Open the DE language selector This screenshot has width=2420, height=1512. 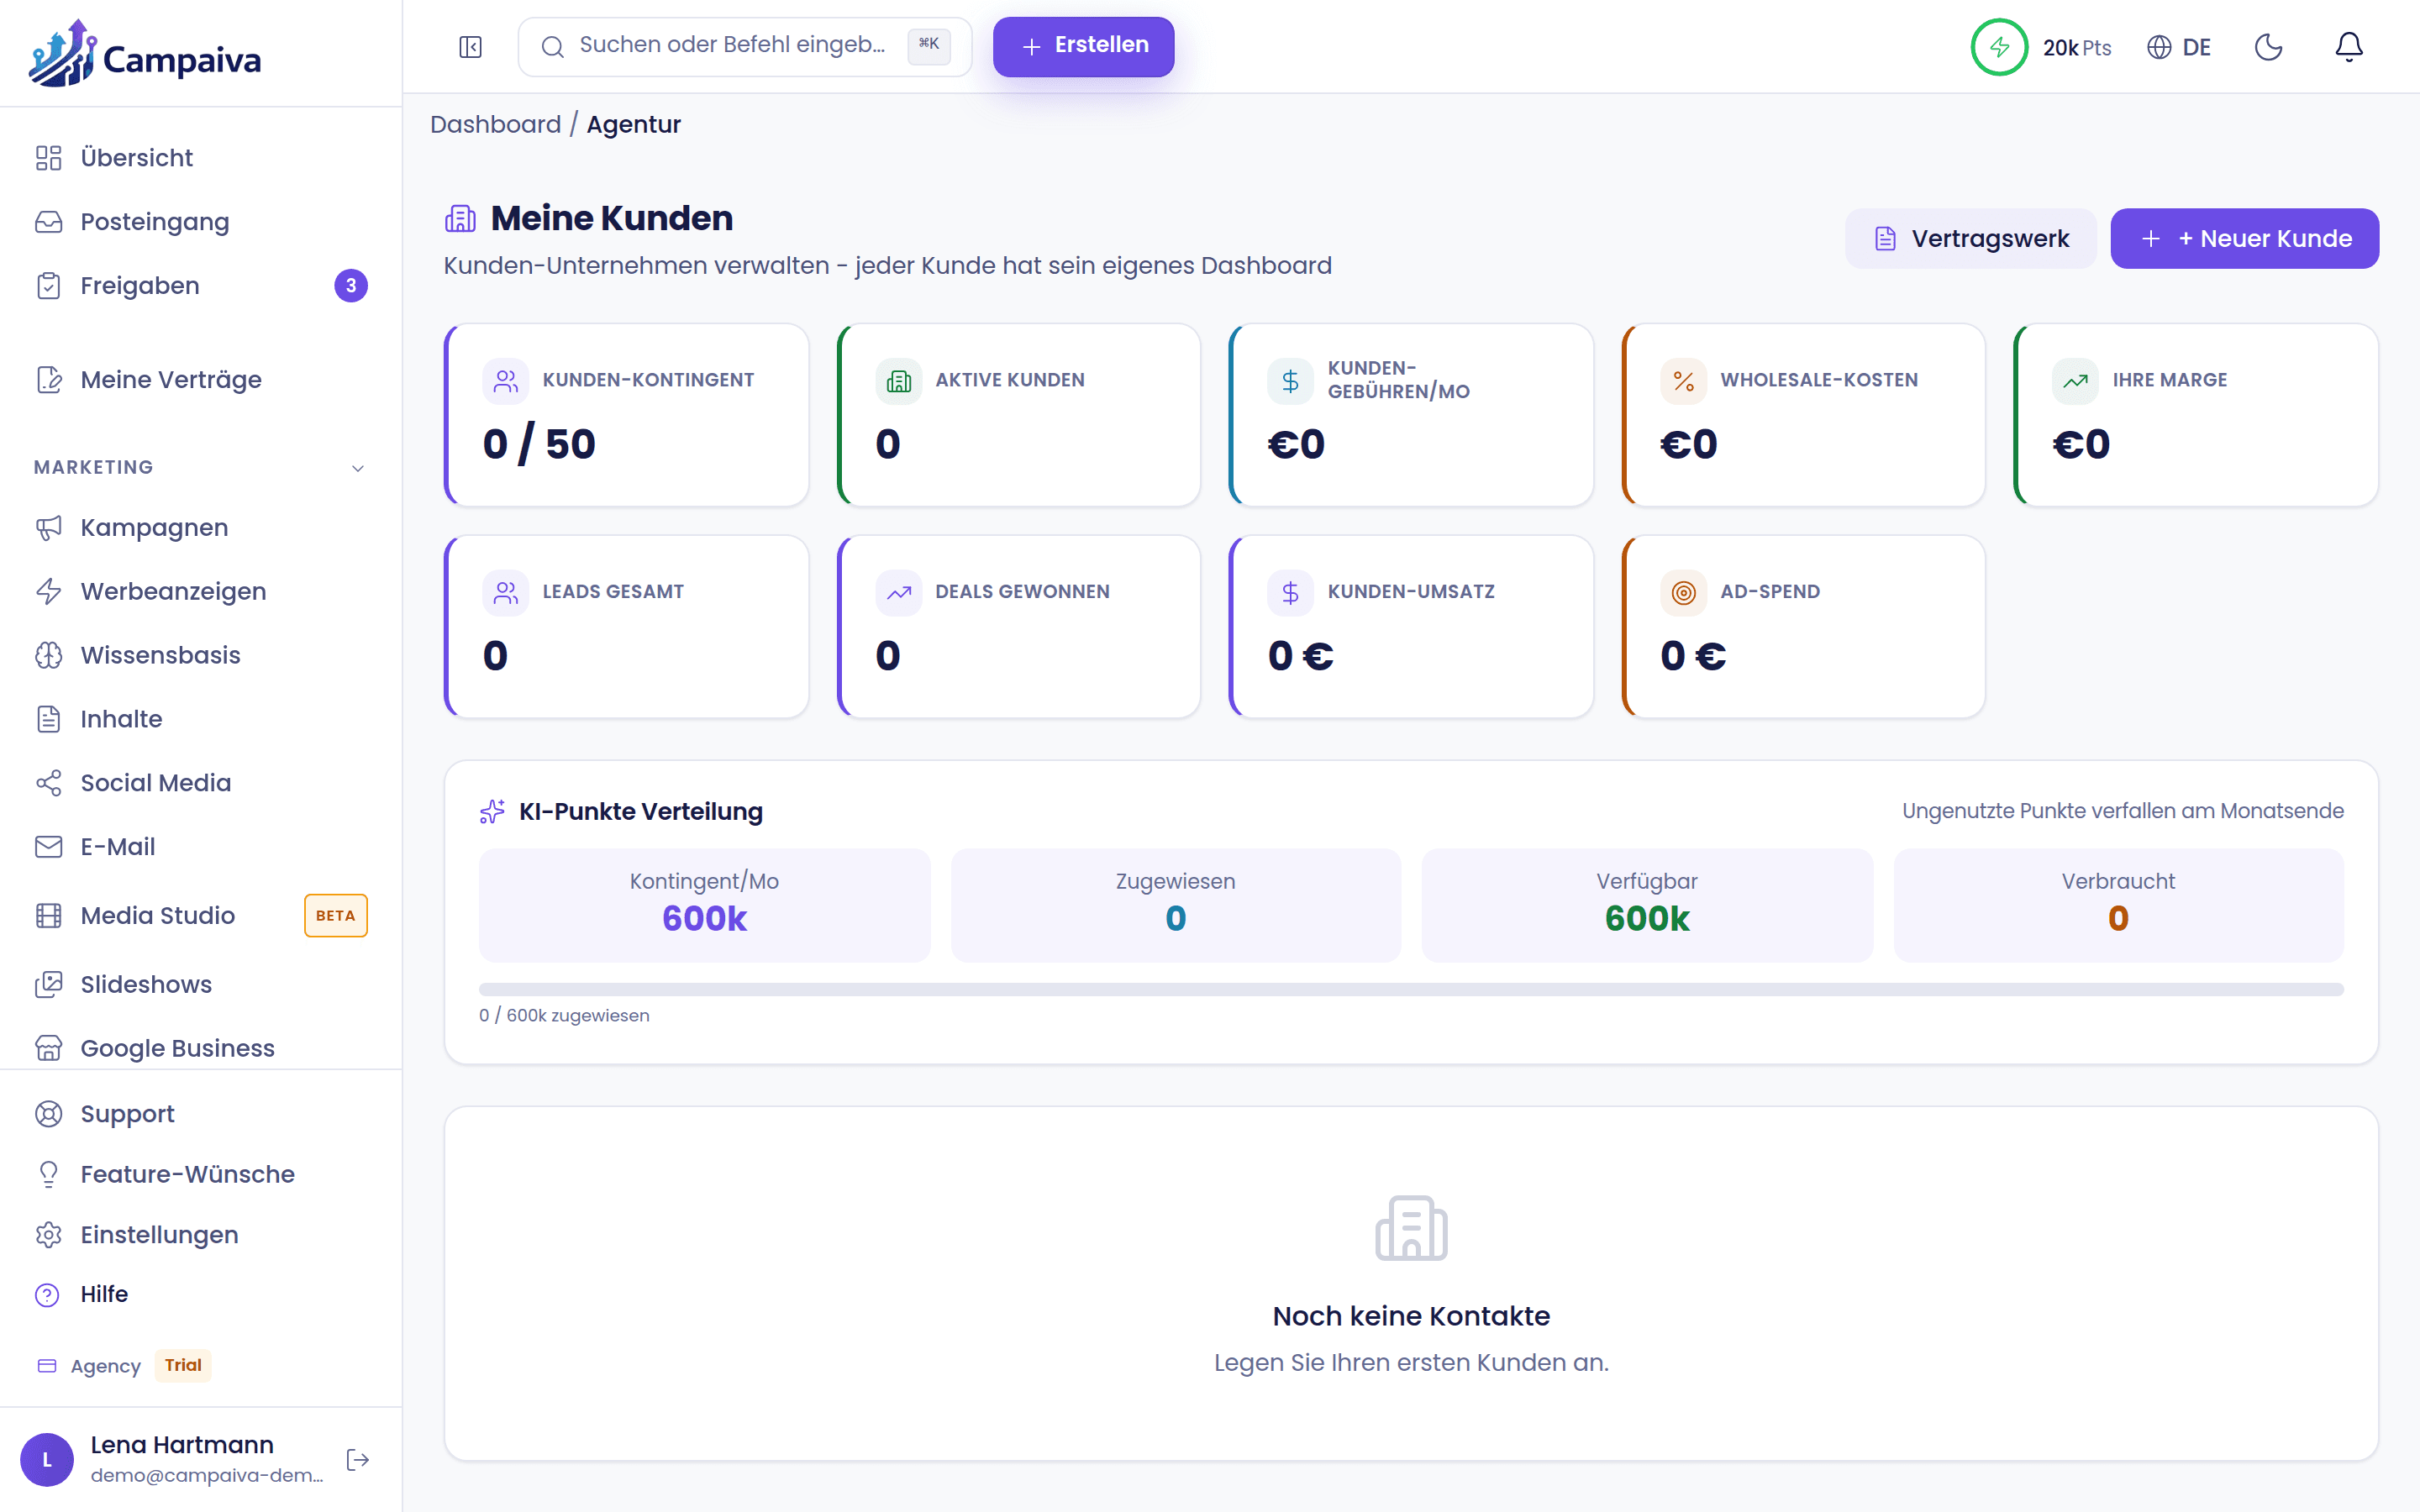(2180, 47)
